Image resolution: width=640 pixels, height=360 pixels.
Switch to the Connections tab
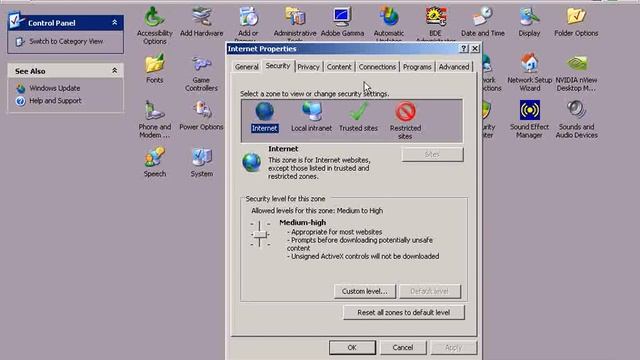tap(377, 67)
